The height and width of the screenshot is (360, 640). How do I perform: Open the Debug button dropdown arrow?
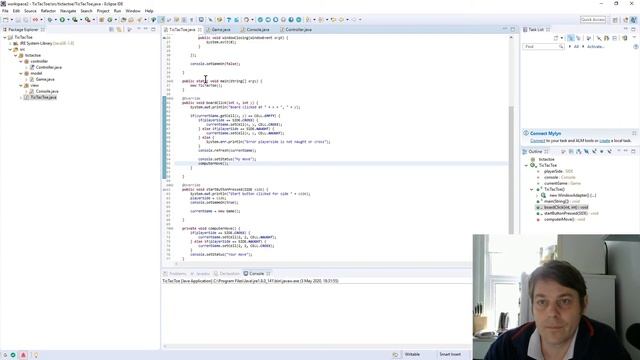click(x=55, y=20)
